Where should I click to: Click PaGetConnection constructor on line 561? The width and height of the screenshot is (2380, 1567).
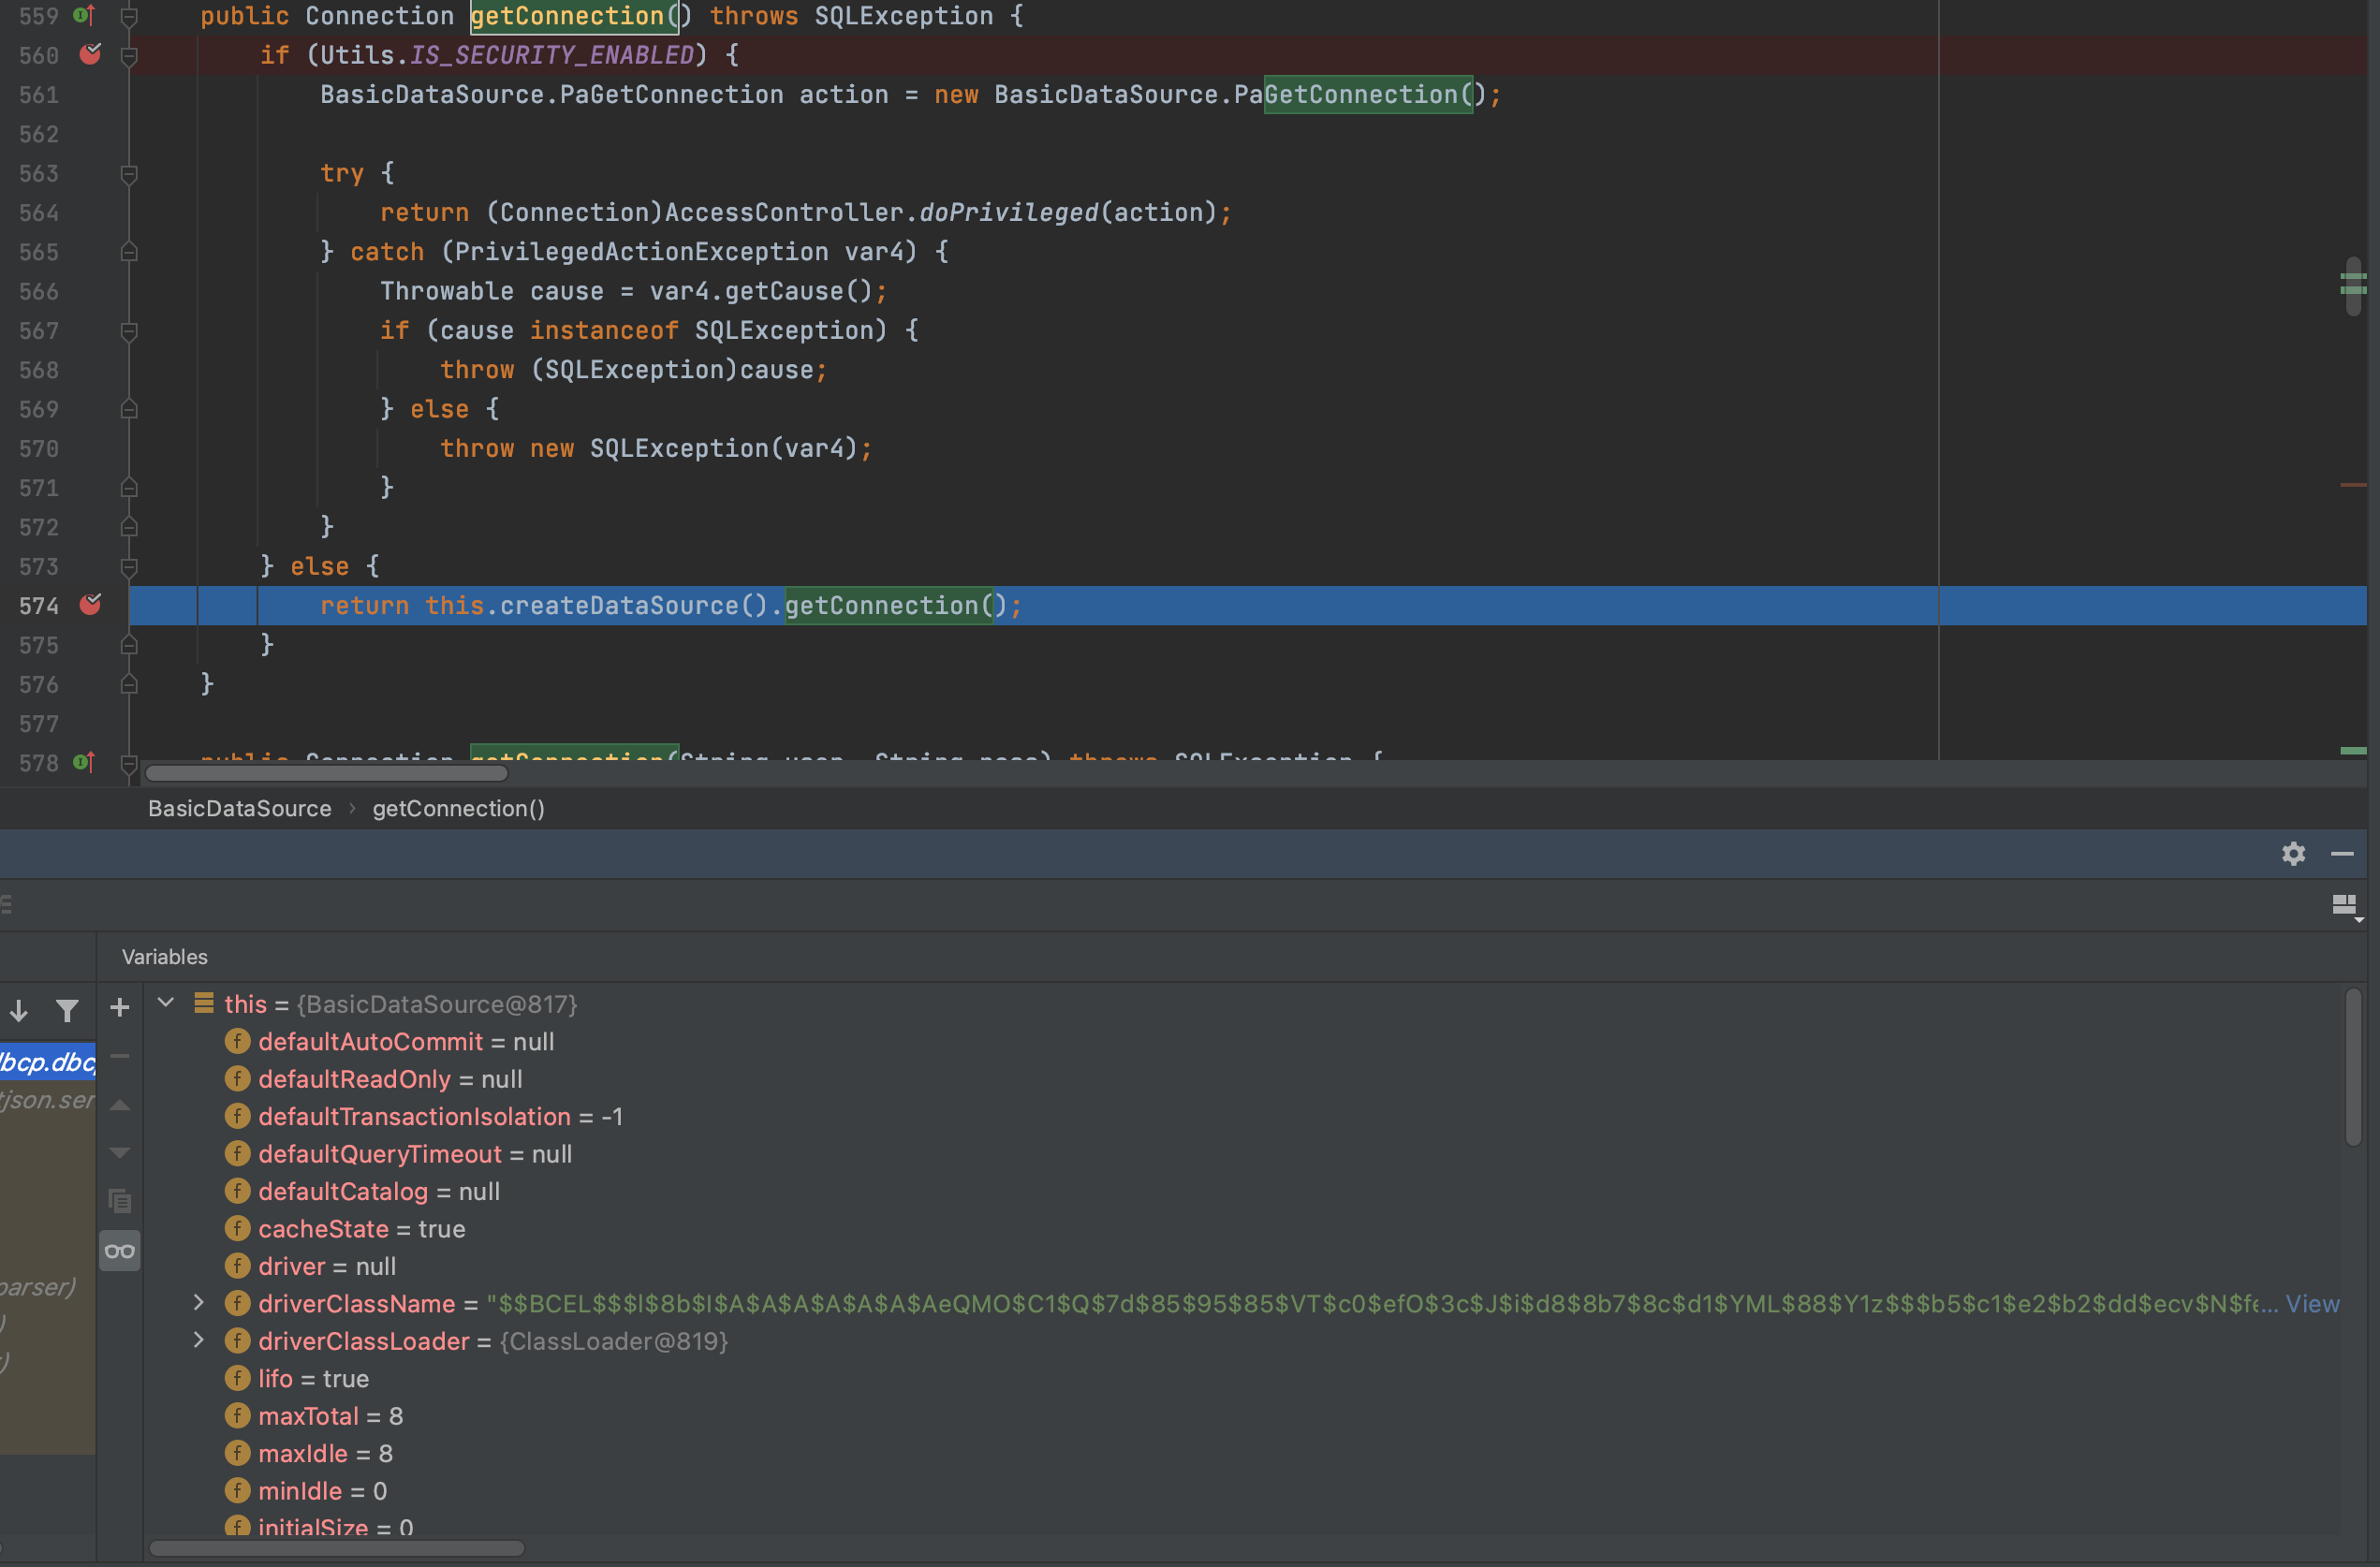pyautogui.click(x=1360, y=94)
